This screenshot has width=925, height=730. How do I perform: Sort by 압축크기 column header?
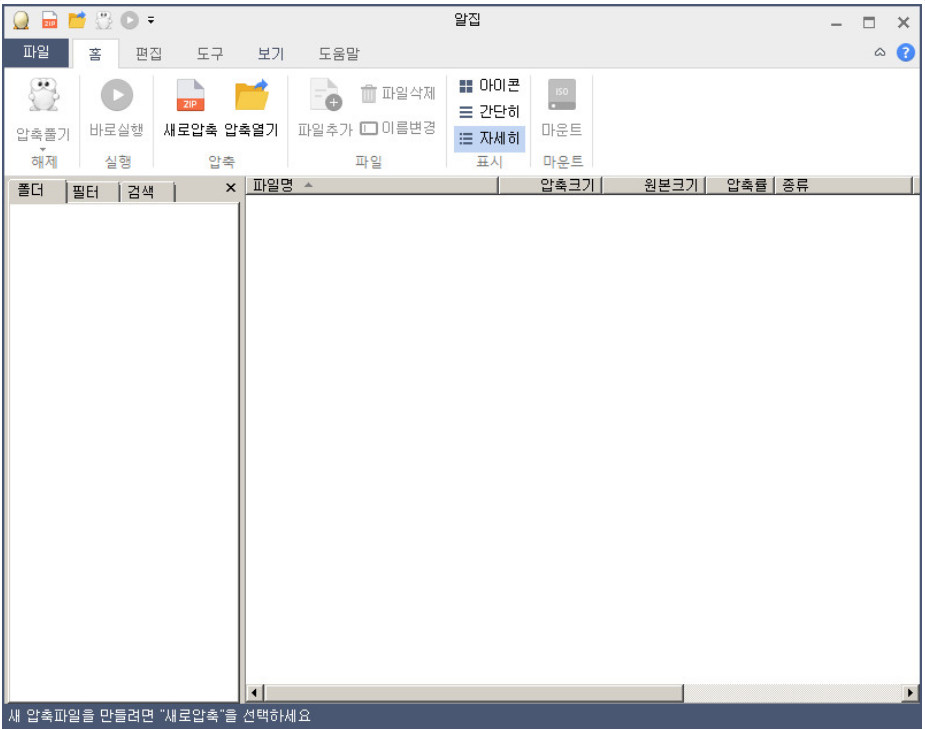pyautogui.click(x=550, y=185)
